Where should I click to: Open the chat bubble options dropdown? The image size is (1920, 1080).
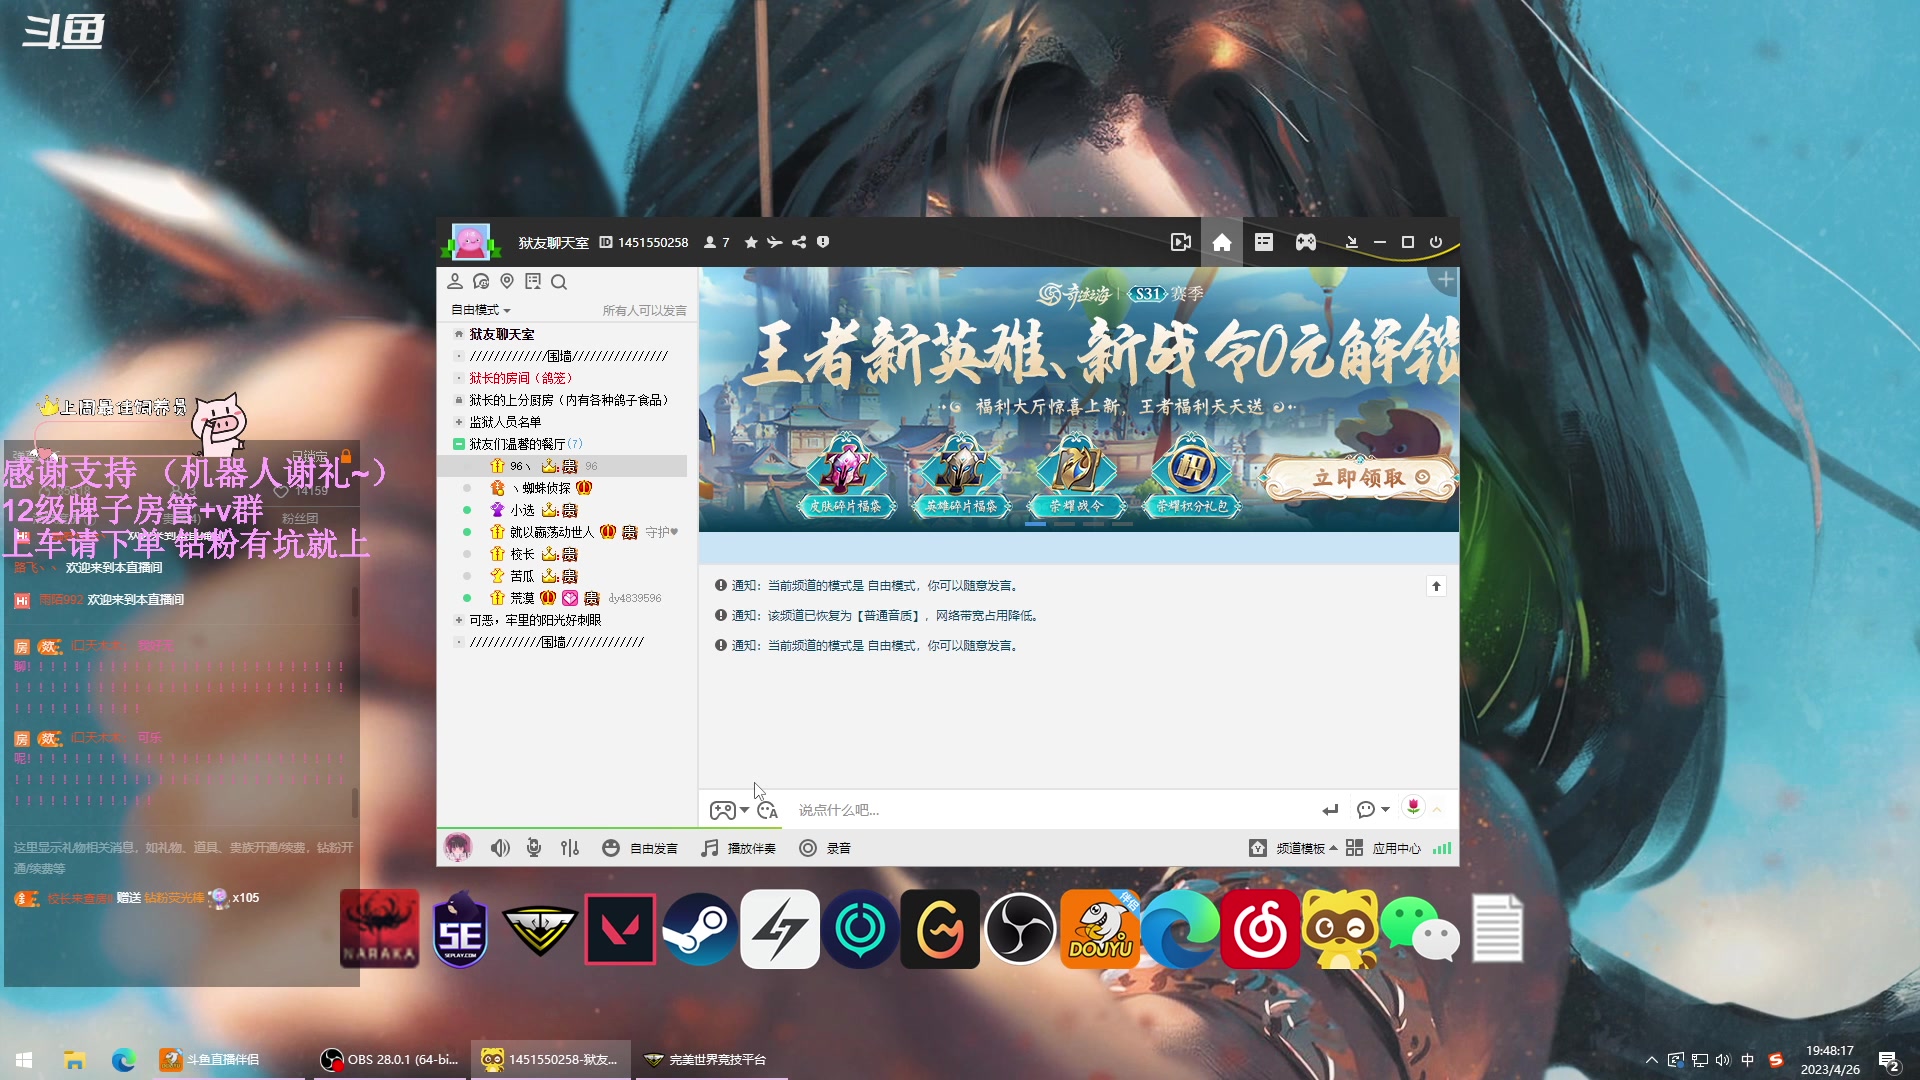(1373, 810)
